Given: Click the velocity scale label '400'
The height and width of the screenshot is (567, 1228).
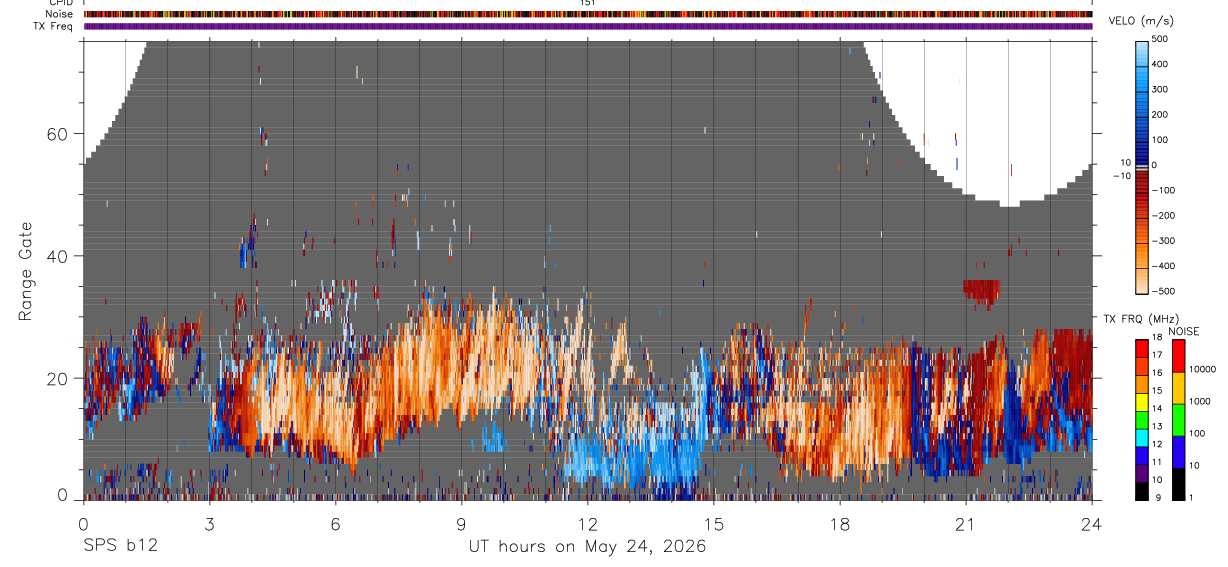Looking at the screenshot, I should coord(1160,64).
